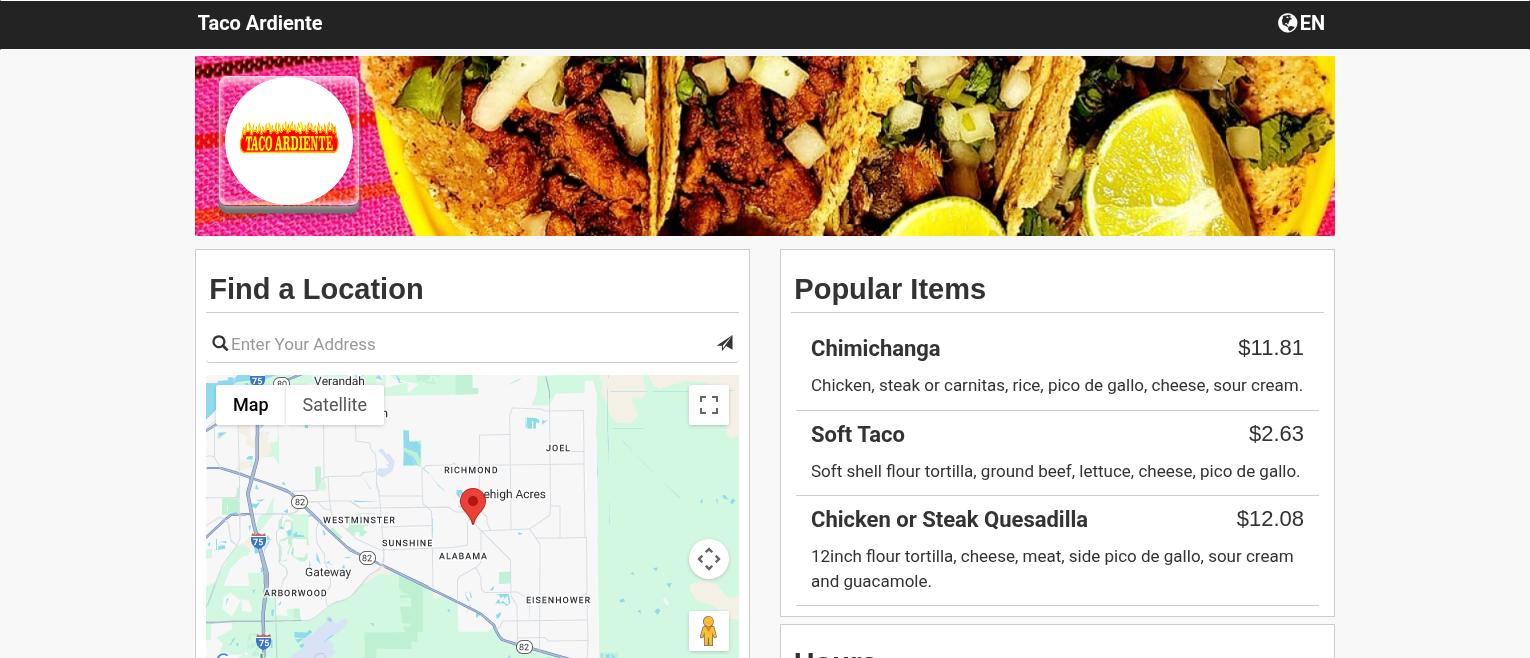Click the search magnifier icon
The width and height of the screenshot is (1530, 658).
pyautogui.click(x=220, y=344)
